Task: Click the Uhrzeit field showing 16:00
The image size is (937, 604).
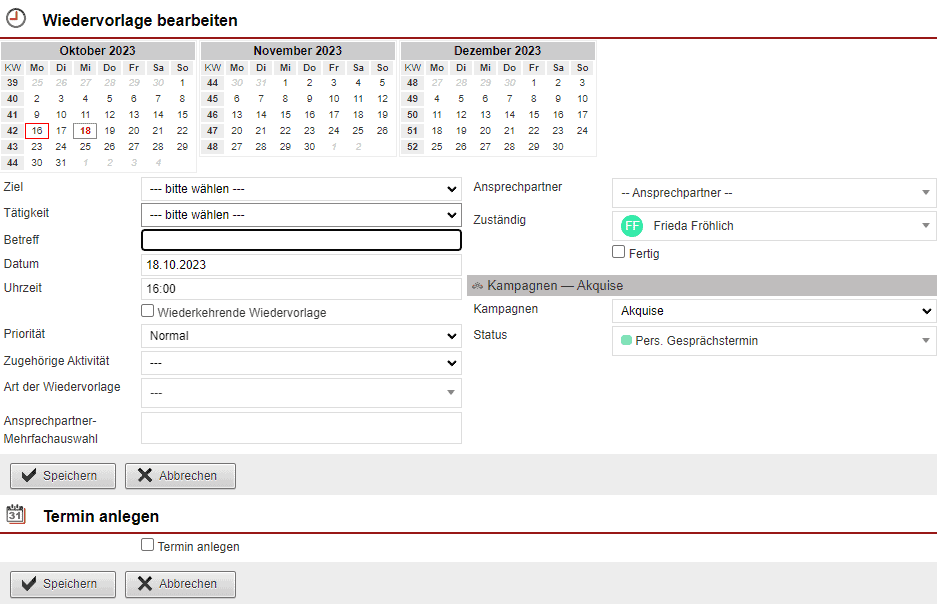Action: 301,289
